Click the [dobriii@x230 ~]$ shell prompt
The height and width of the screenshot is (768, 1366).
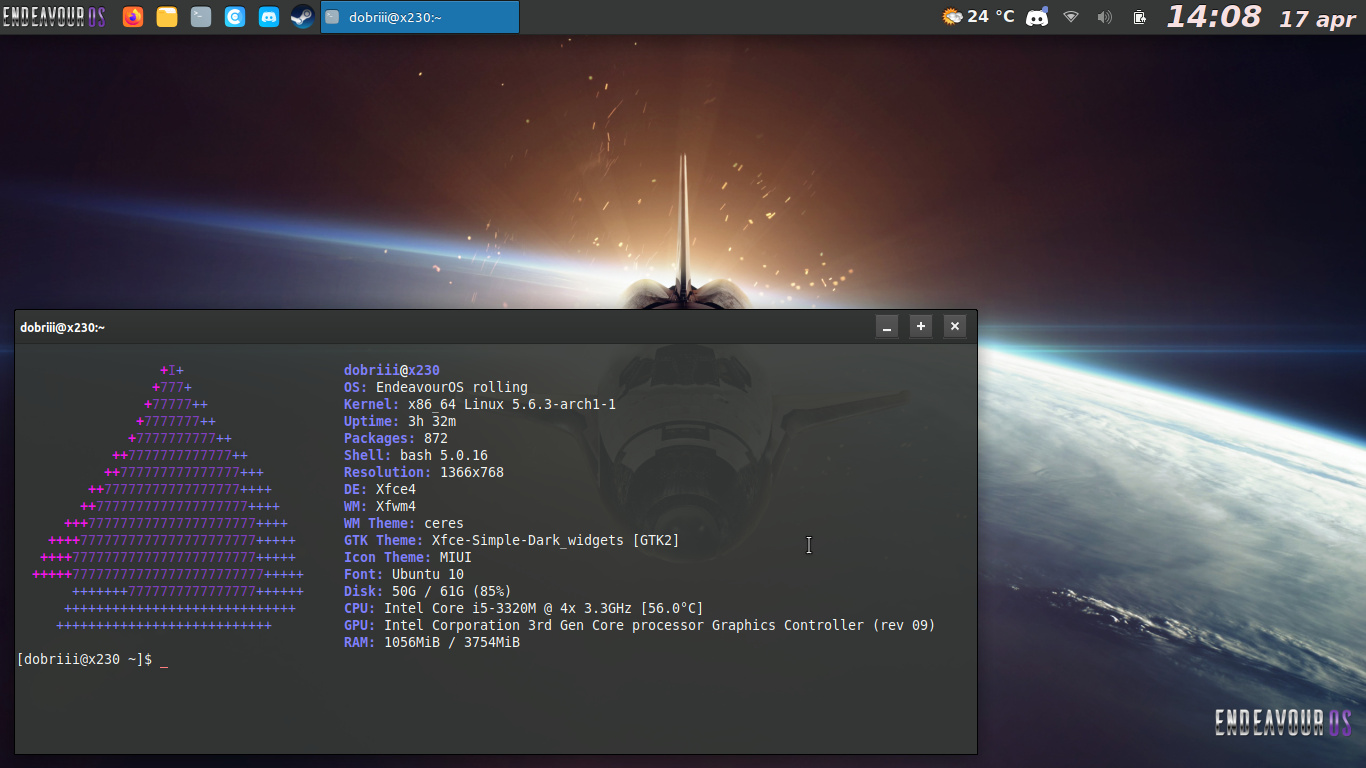[85, 659]
